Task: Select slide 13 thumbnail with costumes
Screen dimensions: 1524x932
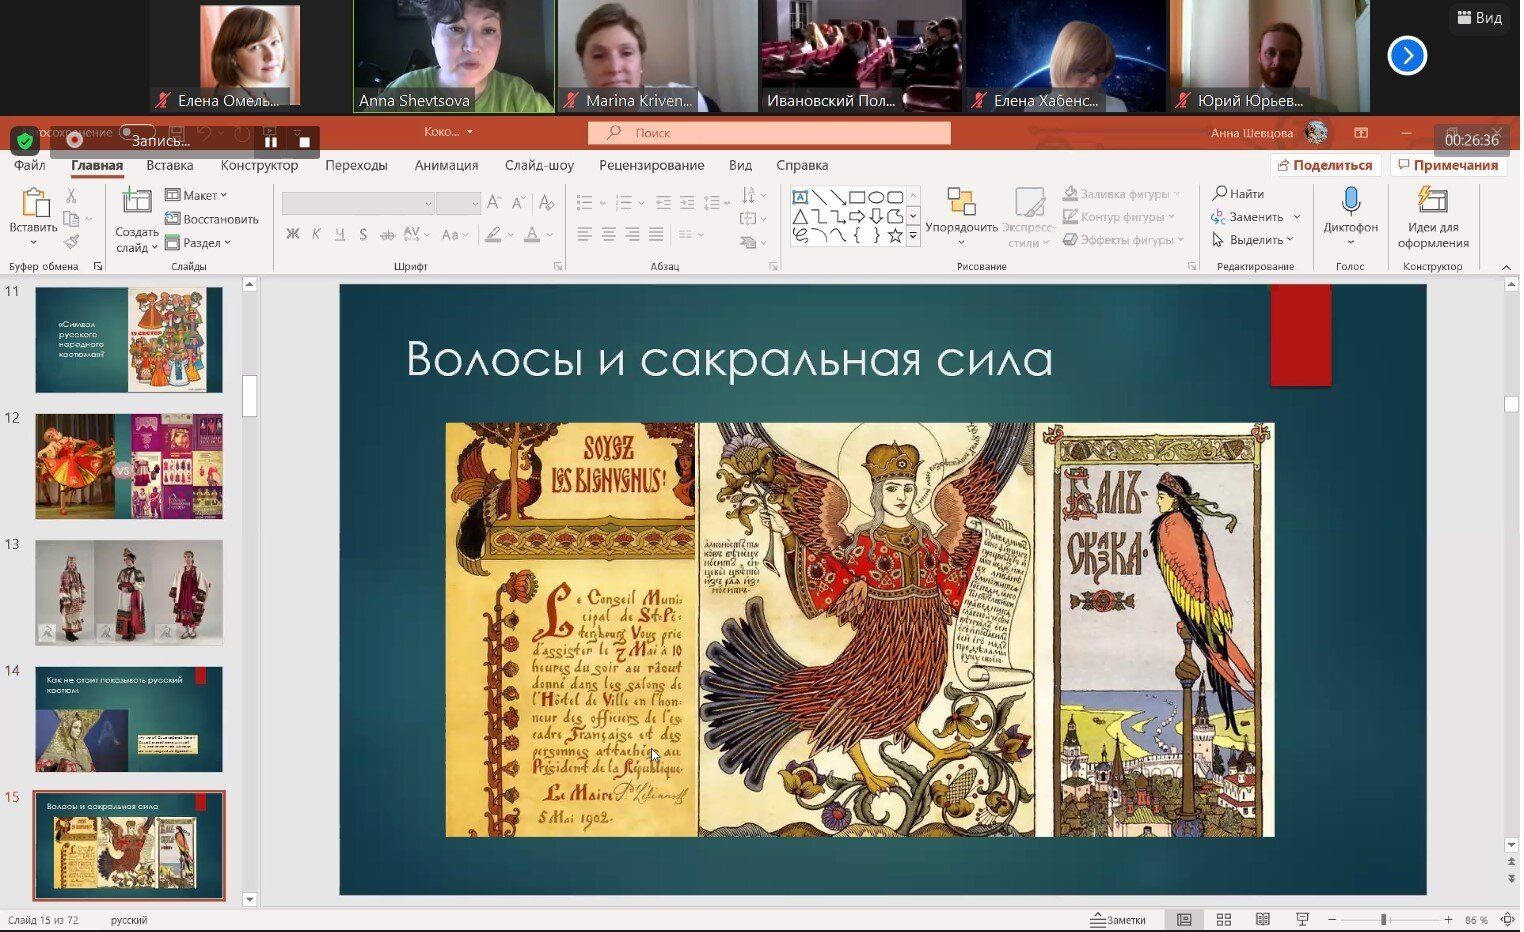Action: tap(129, 593)
